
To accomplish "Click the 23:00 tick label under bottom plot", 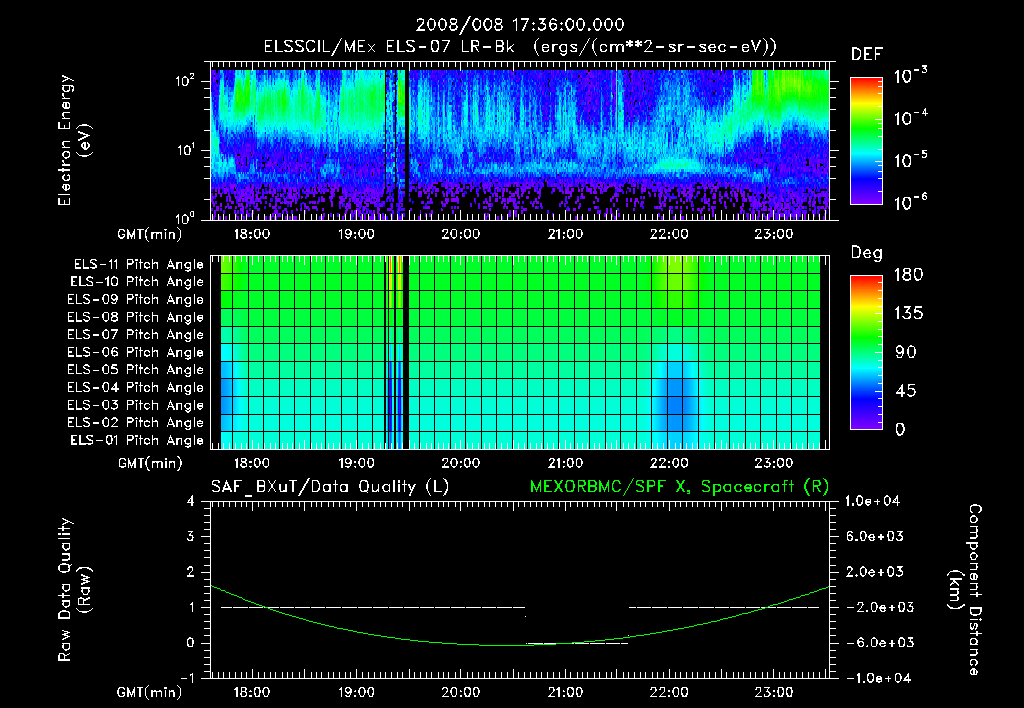I will coord(773,692).
